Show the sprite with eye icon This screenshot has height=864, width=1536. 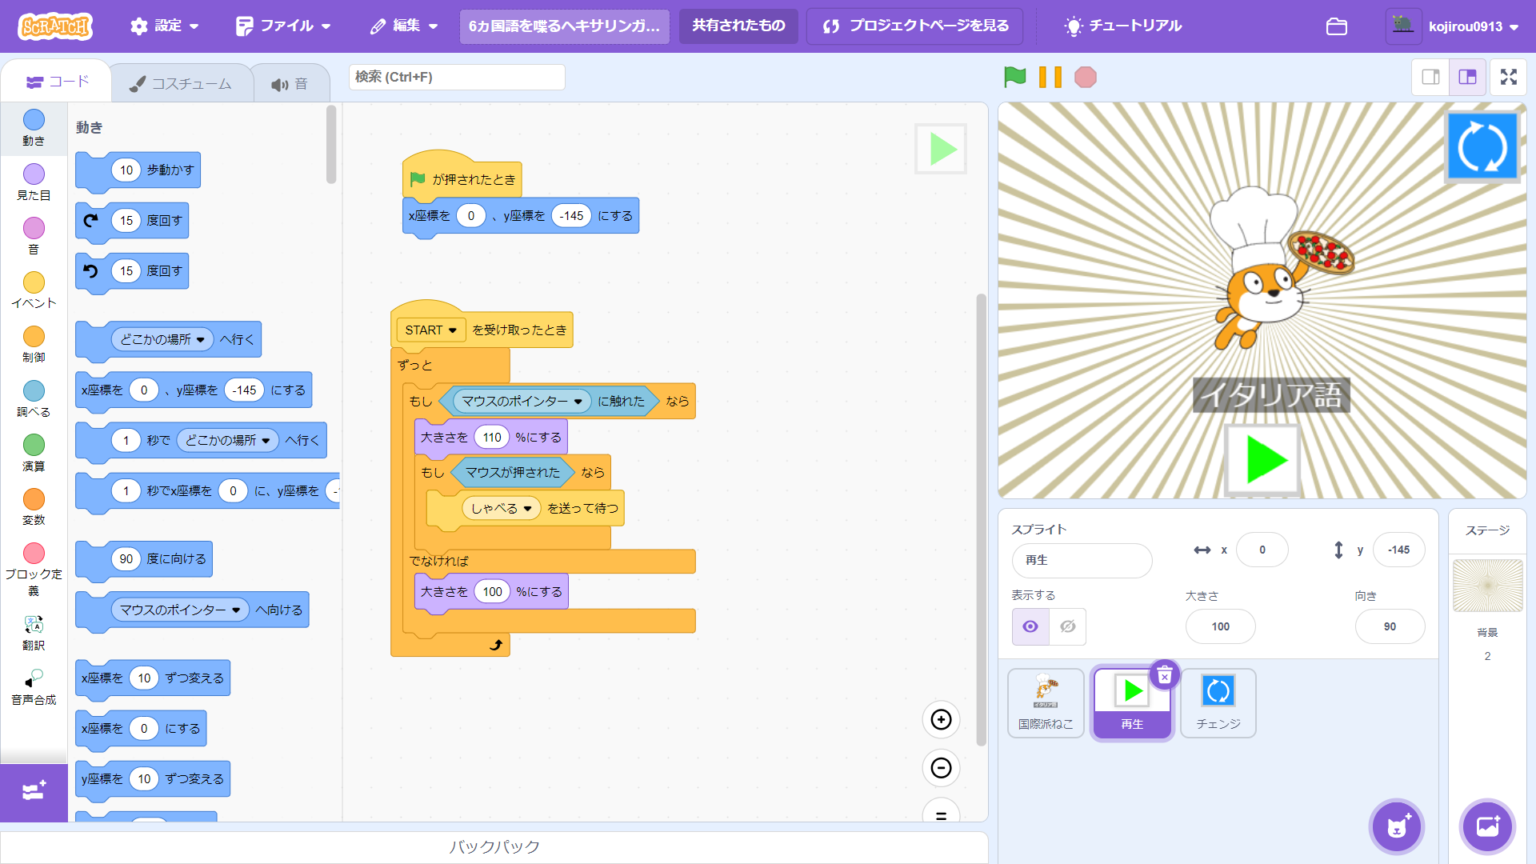coord(1030,627)
